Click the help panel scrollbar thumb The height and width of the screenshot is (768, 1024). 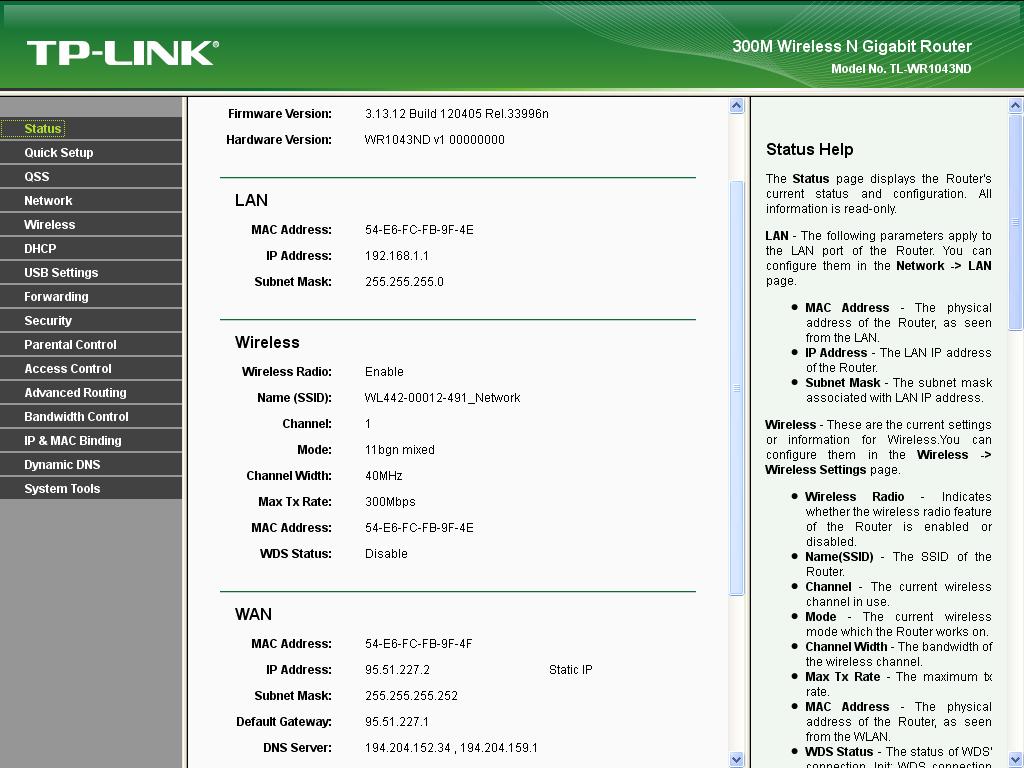point(1016,223)
